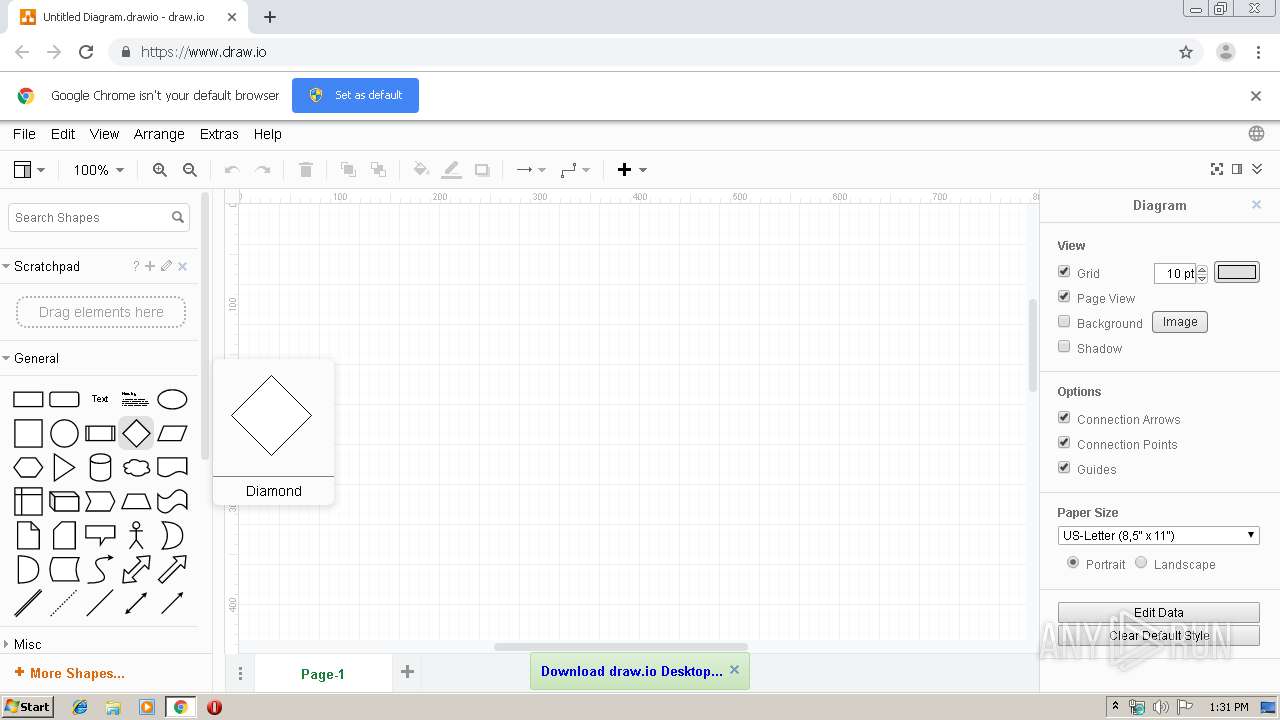
Task: Toggle the Guides checkbox
Action: (x=1064, y=468)
